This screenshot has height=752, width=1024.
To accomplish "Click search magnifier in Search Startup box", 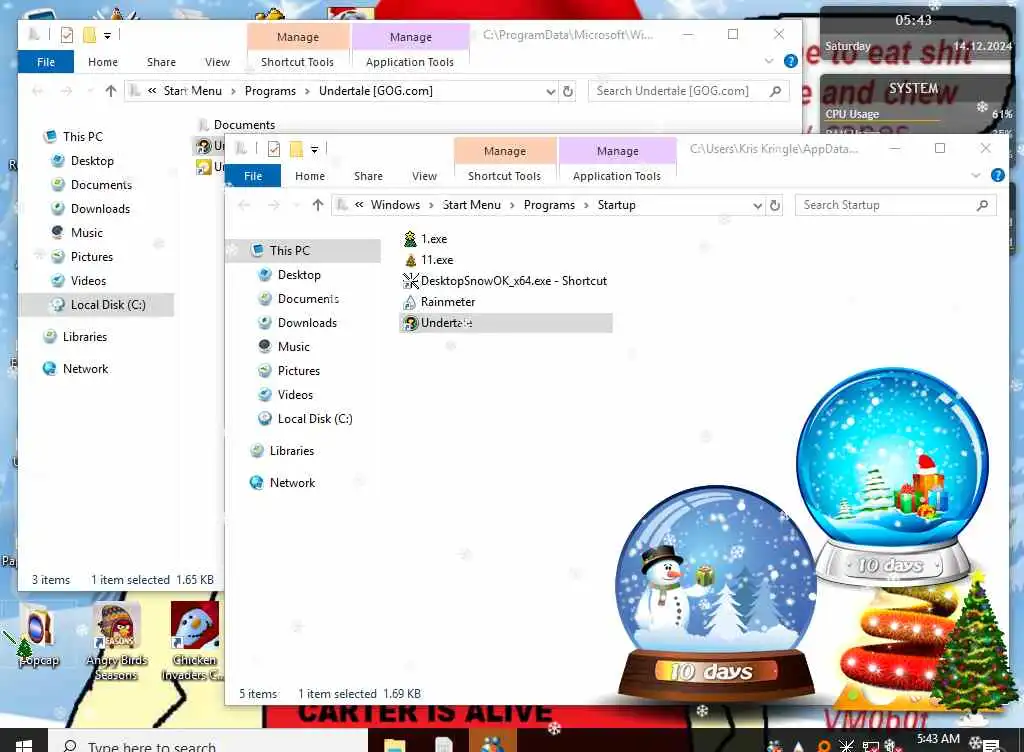I will pyautogui.click(x=982, y=205).
